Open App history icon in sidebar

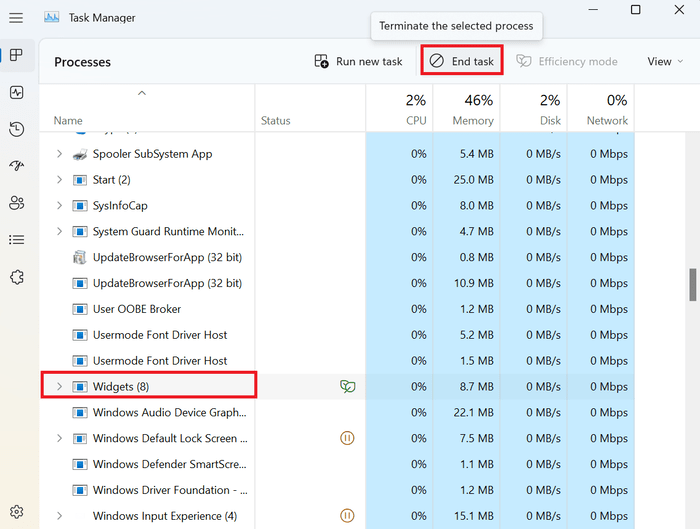17,129
